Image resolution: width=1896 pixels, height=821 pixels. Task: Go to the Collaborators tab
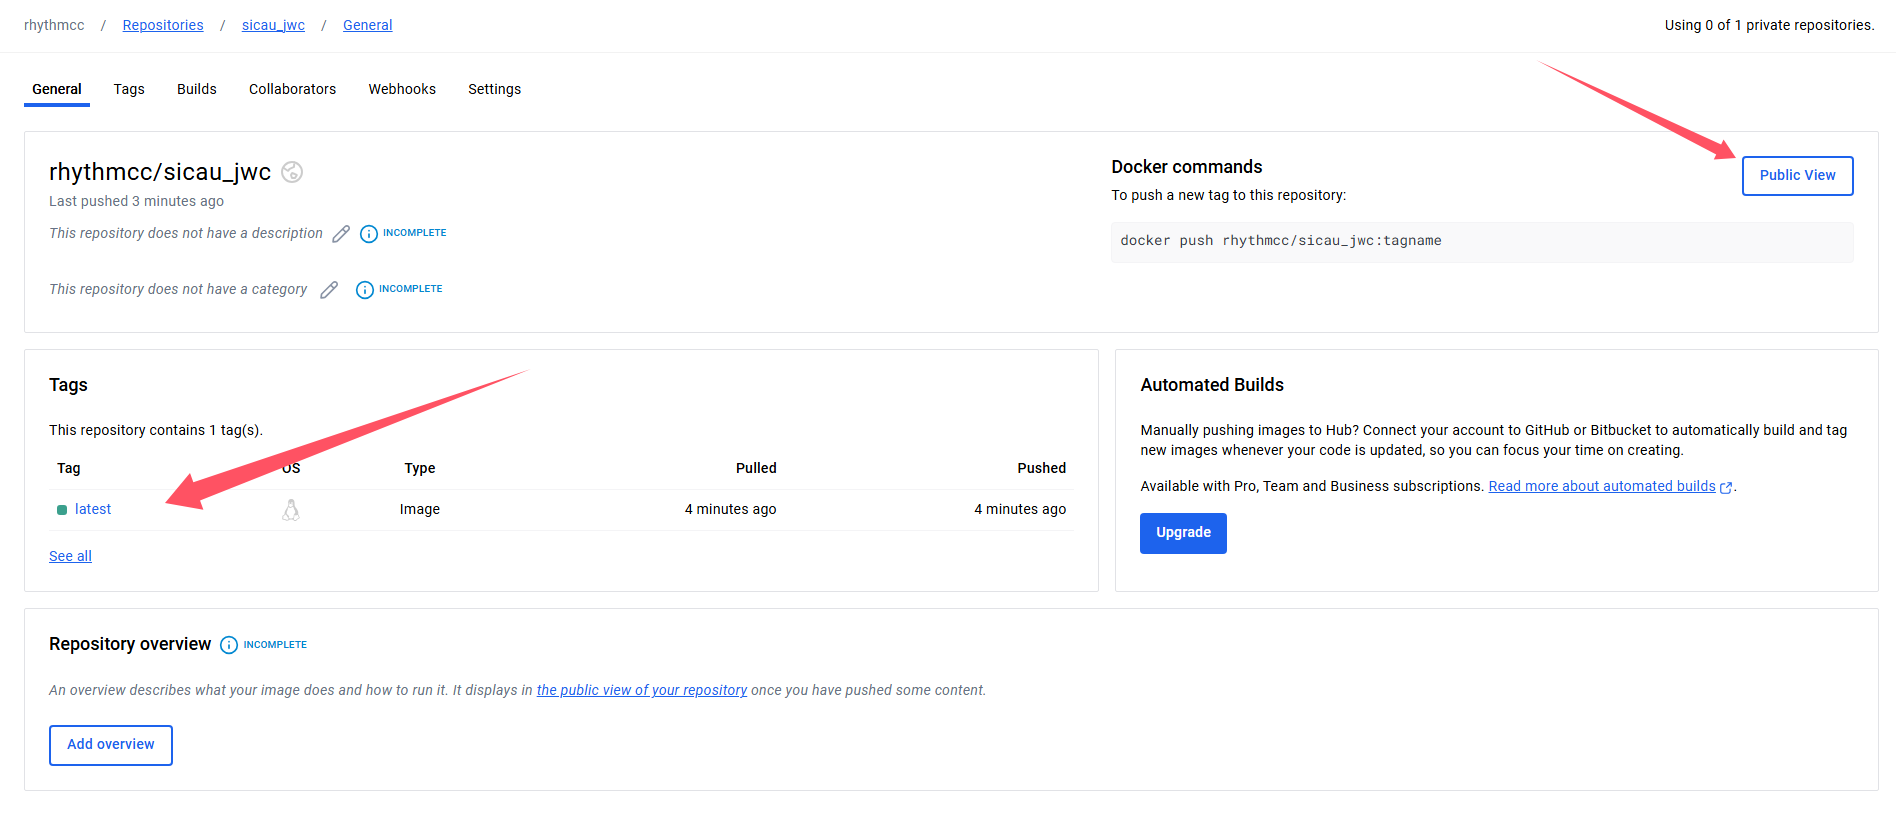tap(292, 89)
